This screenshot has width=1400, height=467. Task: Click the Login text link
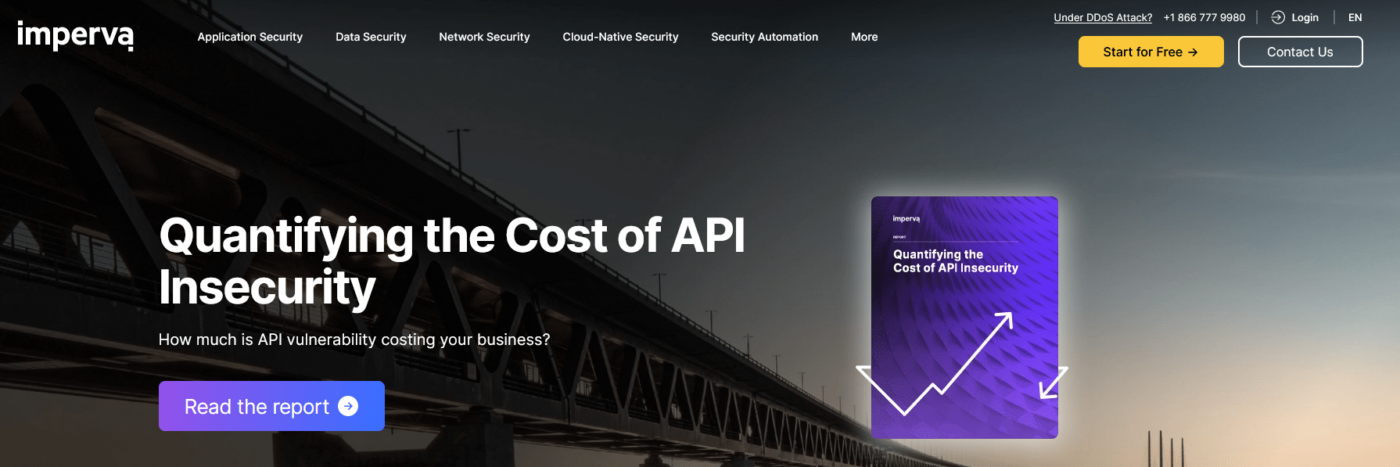(x=1304, y=17)
